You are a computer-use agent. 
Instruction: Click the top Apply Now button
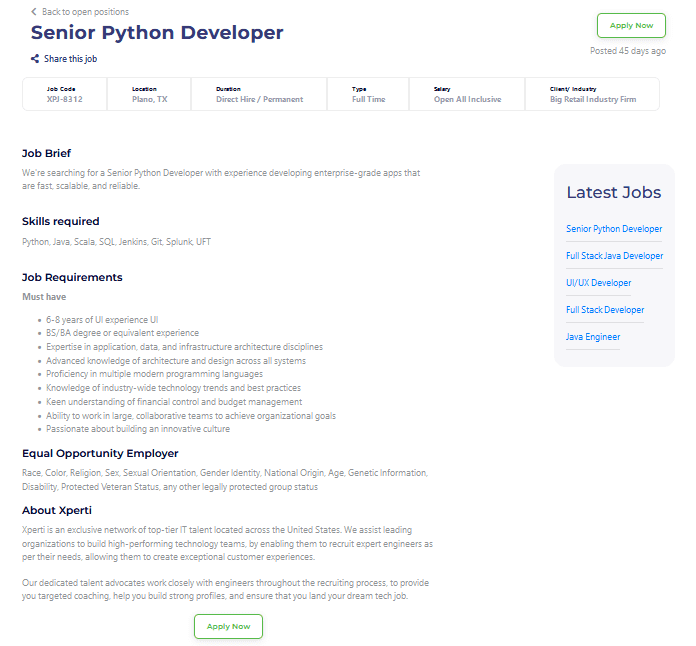[x=631, y=25]
